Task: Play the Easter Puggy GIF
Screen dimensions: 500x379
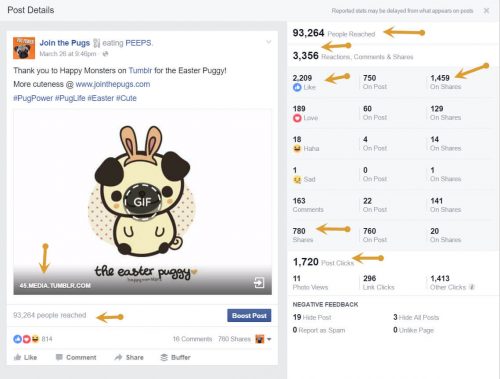Action: click(142, 202)
